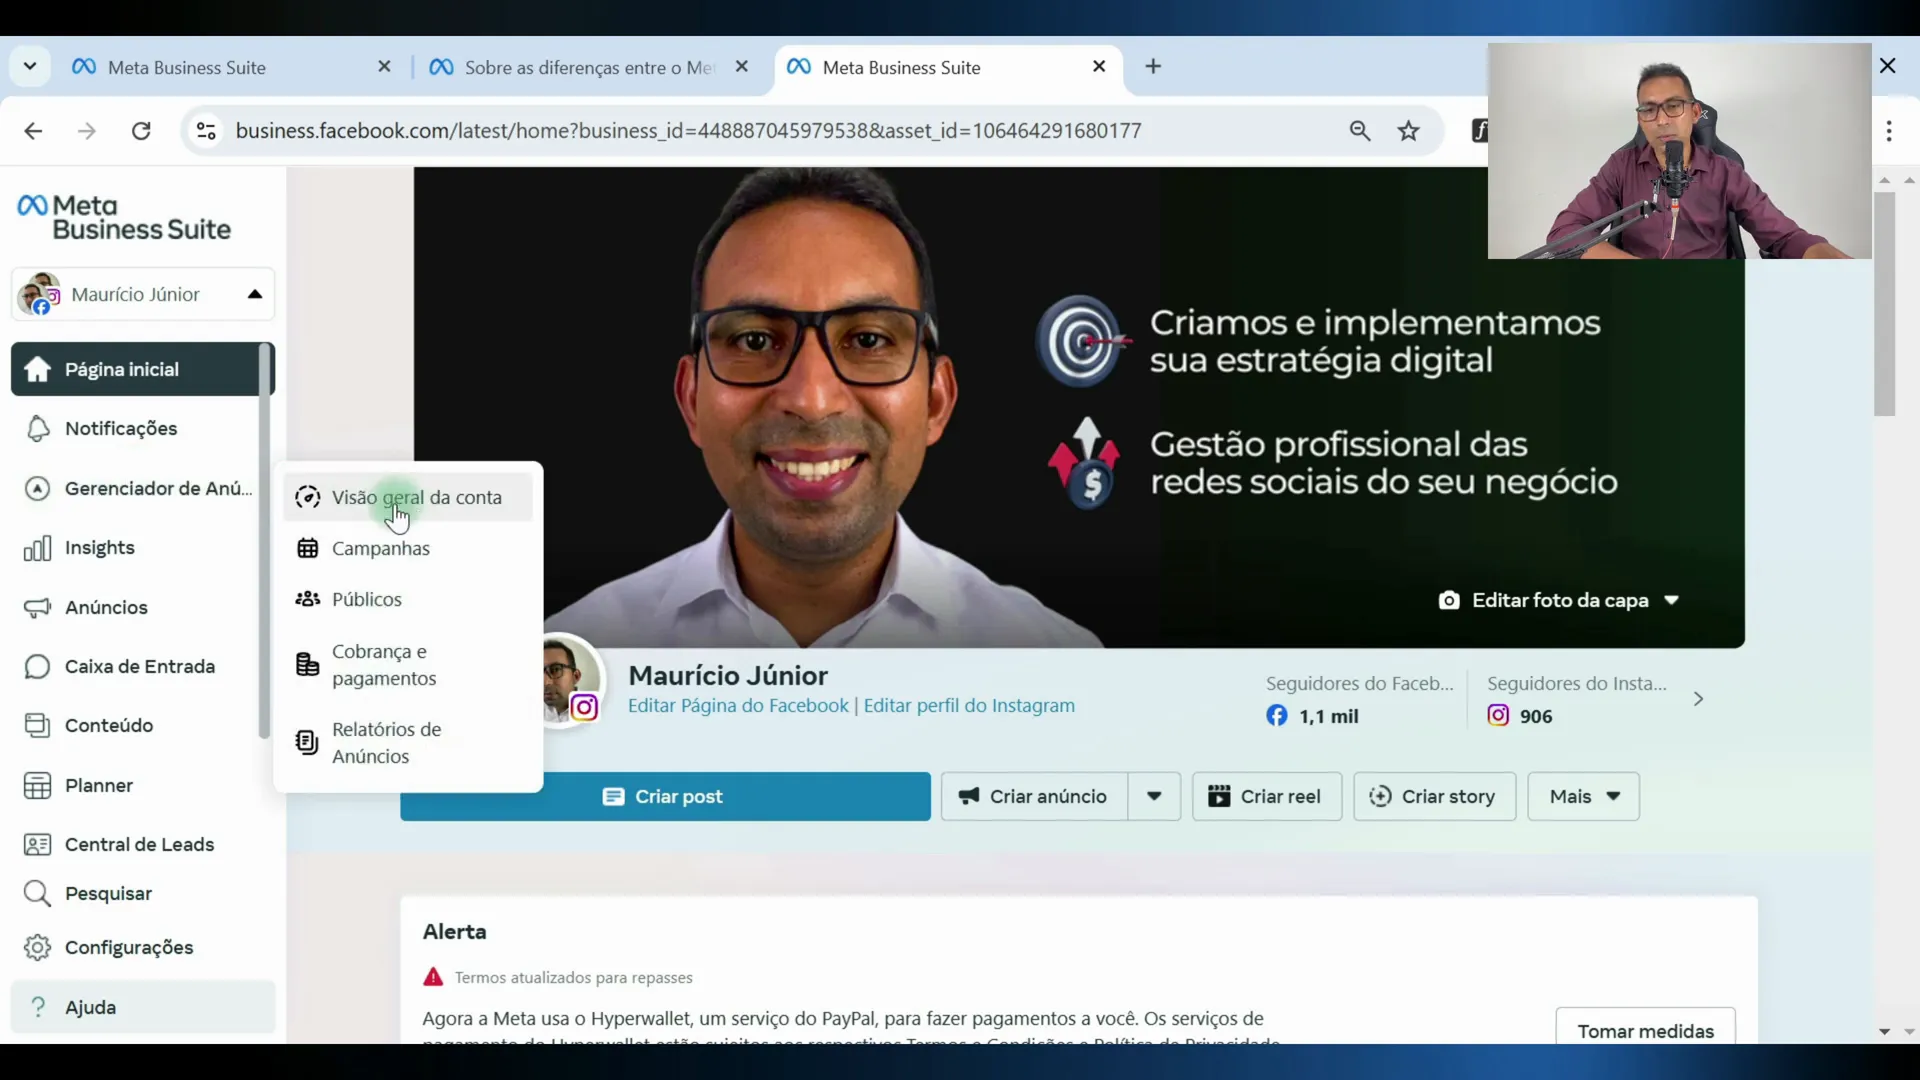1920x1080 pixels.
Task: Click the Ajuda question mark icon
Action: [x=38, y=1007]
